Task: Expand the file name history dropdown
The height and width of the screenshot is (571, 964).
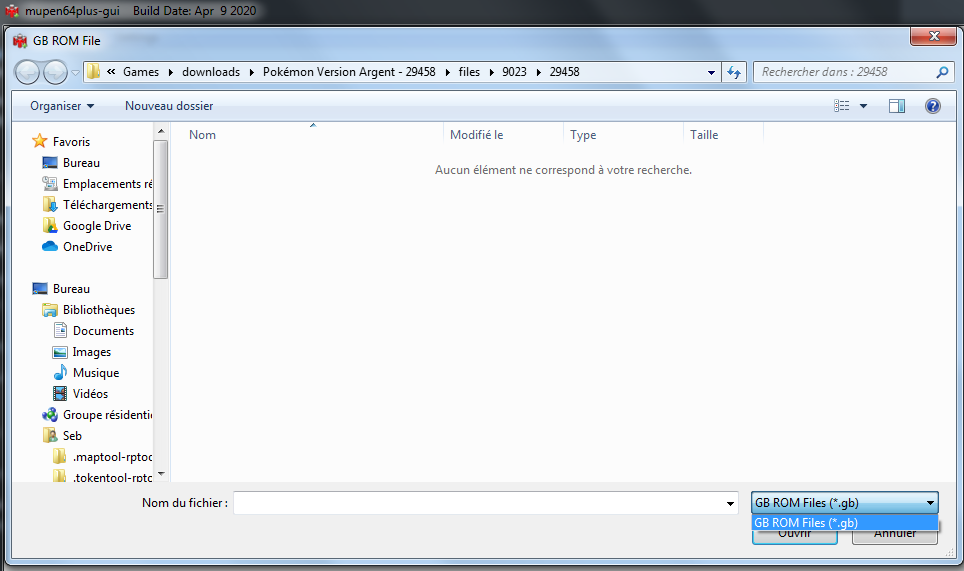Action: pos(730,504)
